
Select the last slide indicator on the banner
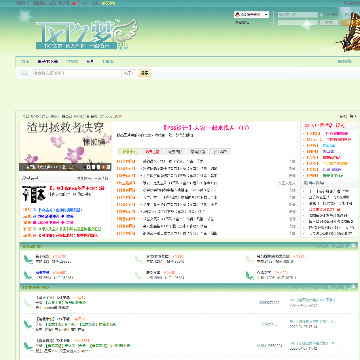[108, 167]
